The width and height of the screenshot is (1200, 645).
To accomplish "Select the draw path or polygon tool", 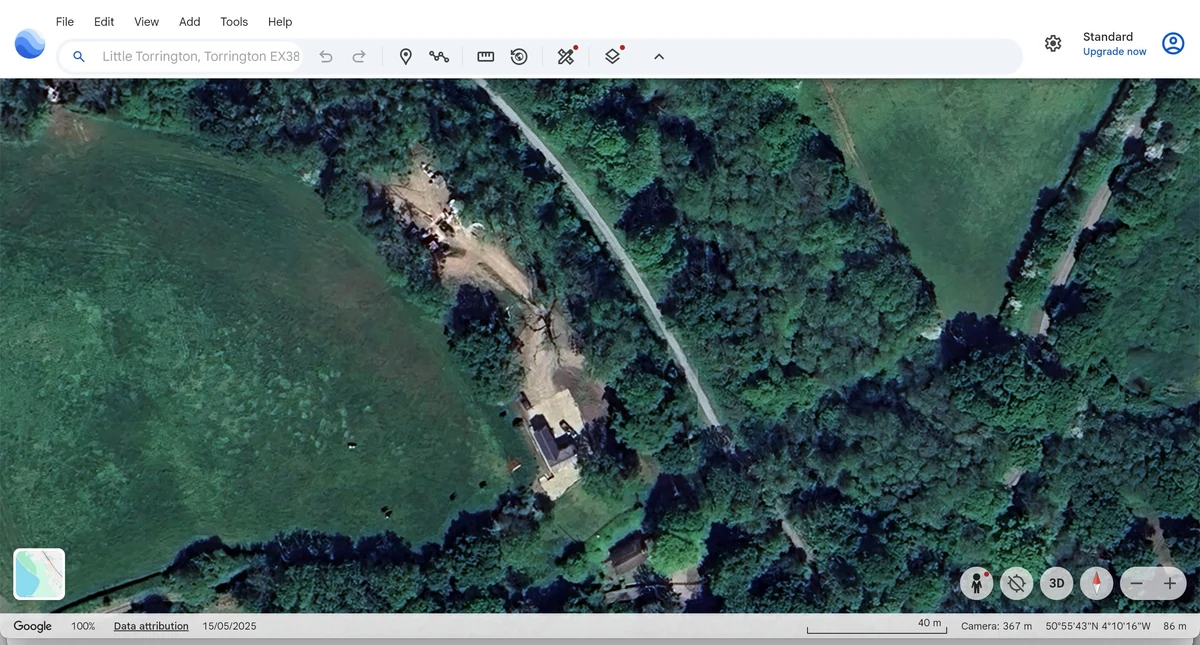I will pyautogui.click(x=439, y=57).
